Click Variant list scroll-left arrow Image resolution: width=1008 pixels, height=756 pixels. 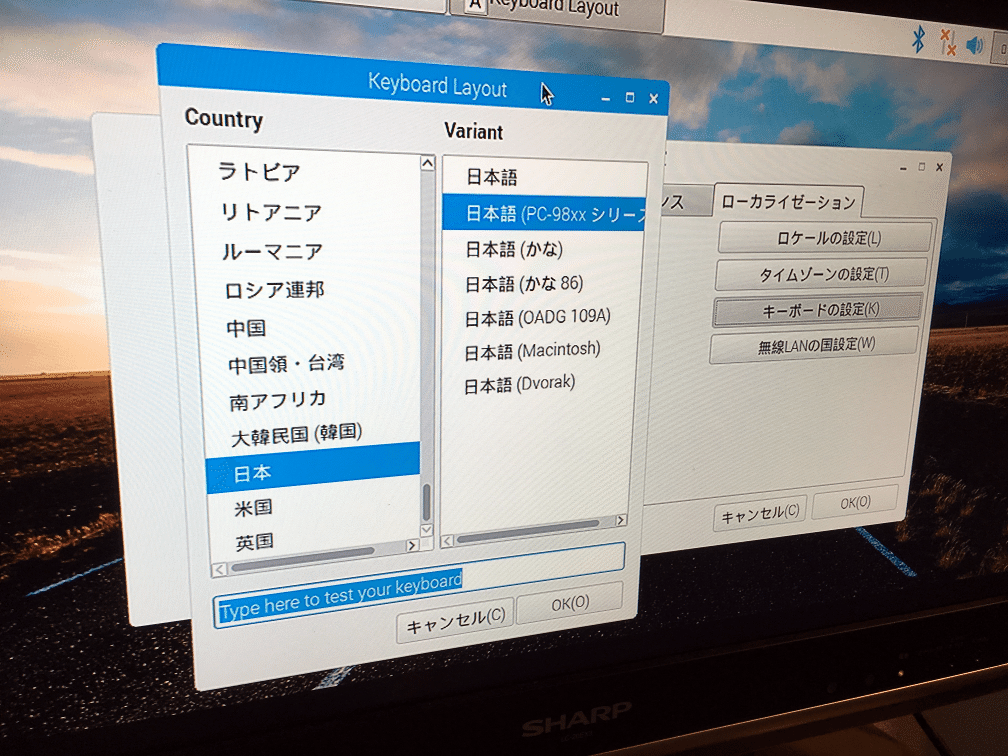click(447, 541)
